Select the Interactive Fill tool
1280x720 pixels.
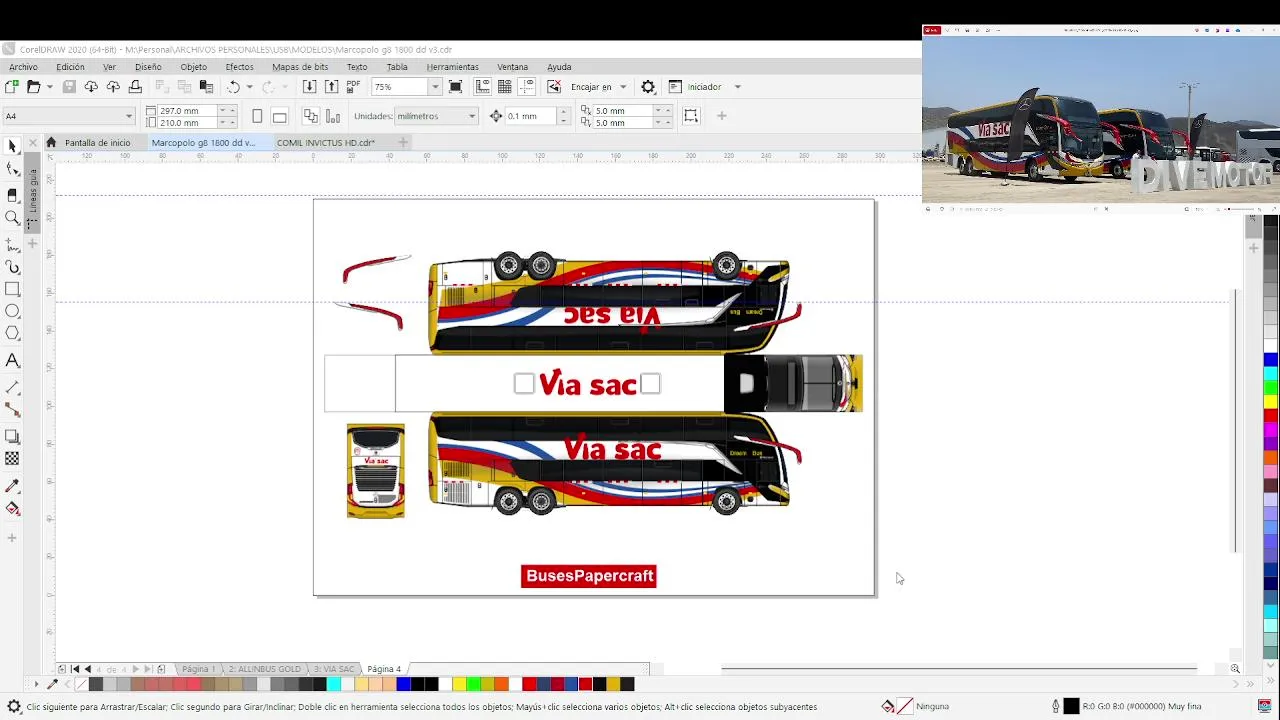12,508
